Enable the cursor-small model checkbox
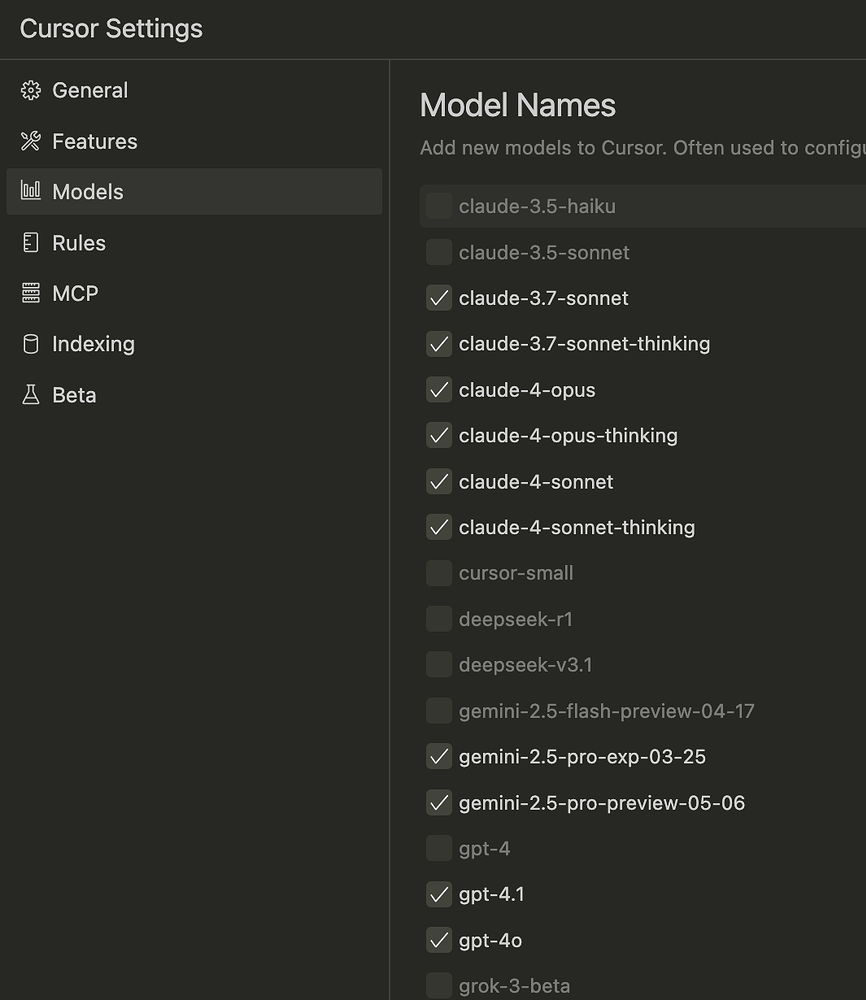The height and width of the screenshot is (1000, 866). click(x=439, y=573)
